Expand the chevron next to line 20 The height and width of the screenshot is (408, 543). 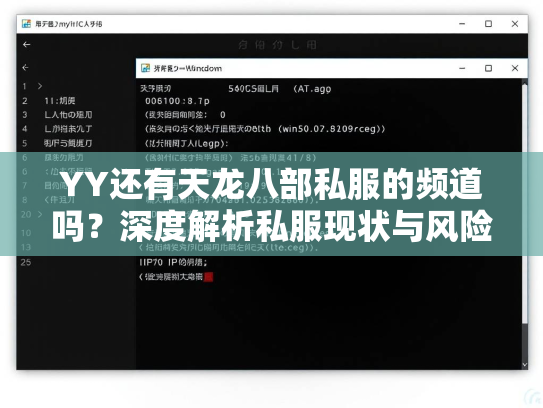(x=40, y=214)
